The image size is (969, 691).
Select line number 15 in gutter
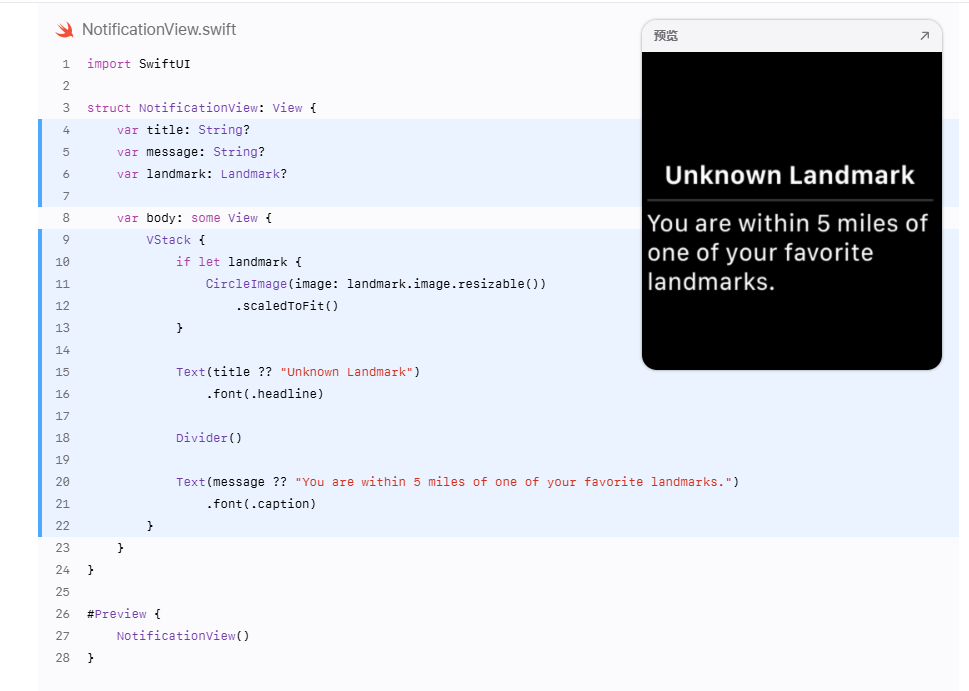tap(62, 372)
